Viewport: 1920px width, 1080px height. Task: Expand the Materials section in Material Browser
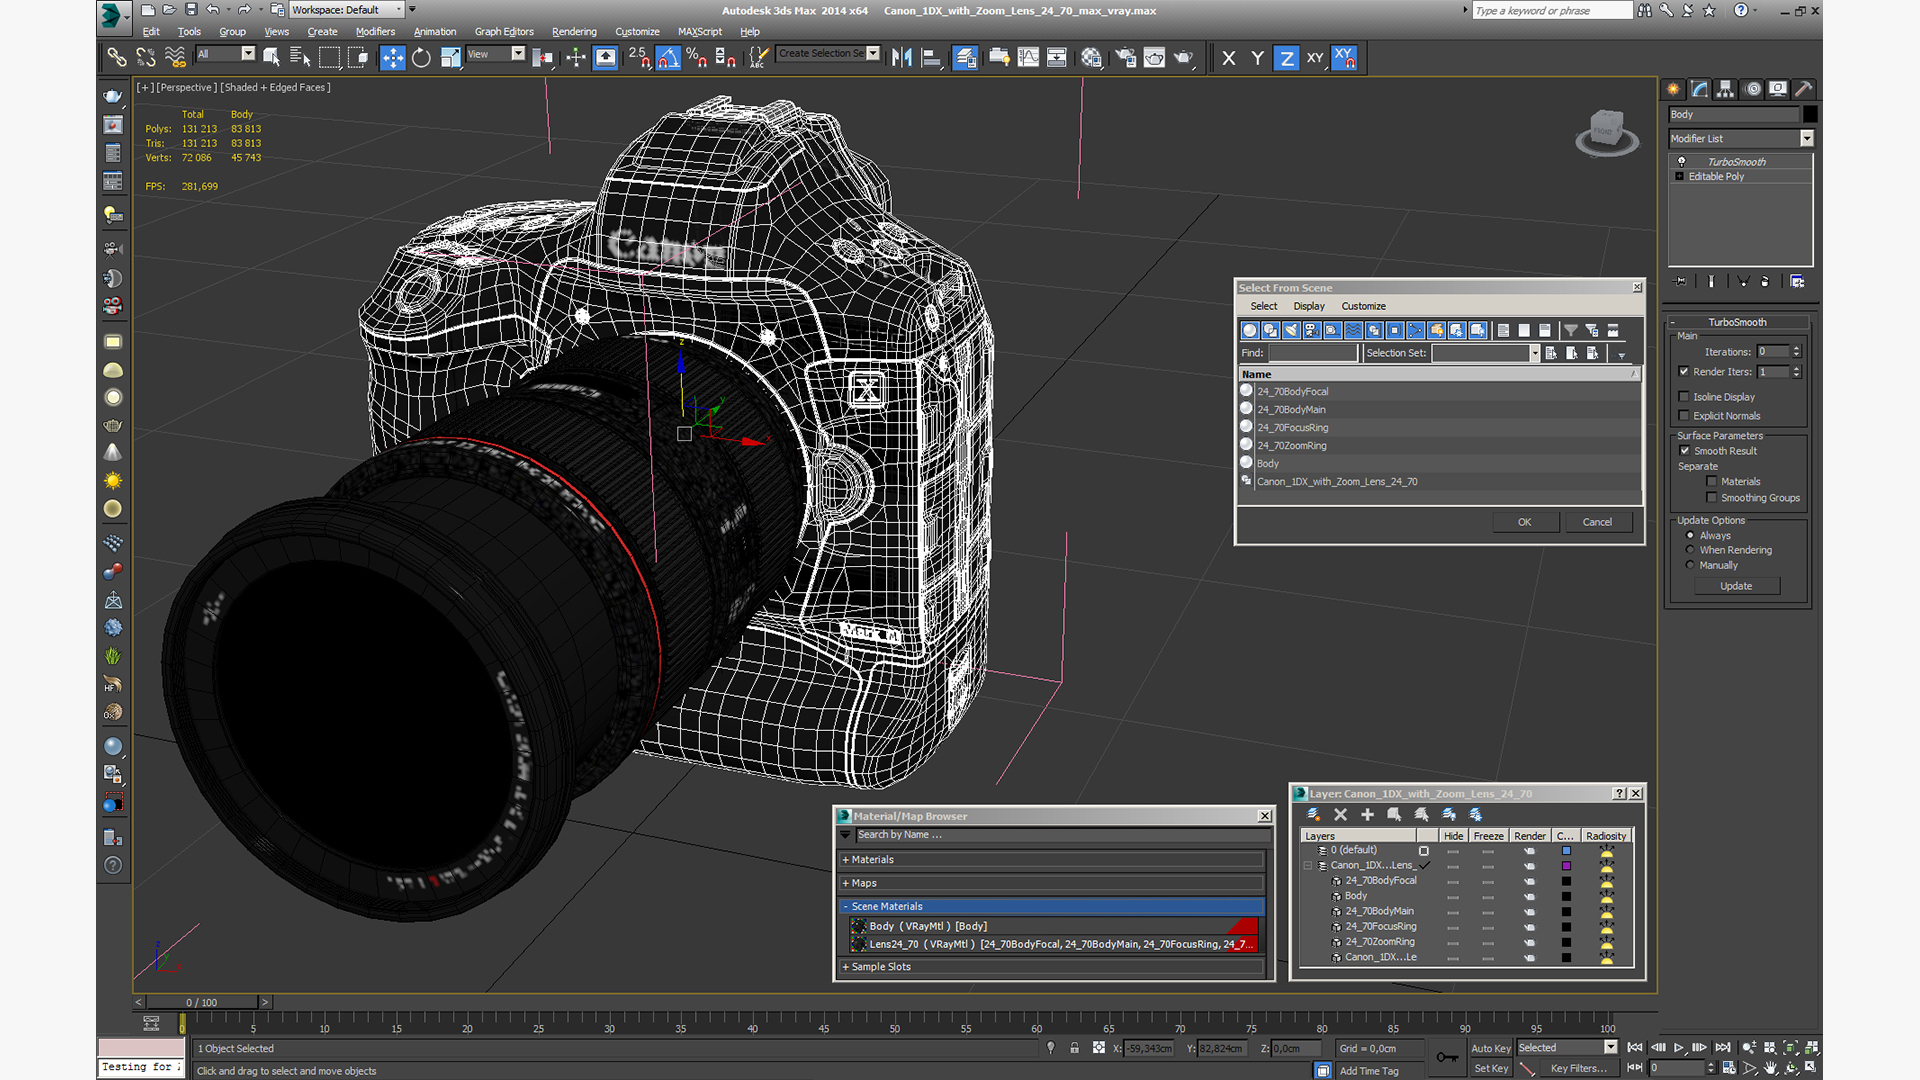click(1052, 860)
